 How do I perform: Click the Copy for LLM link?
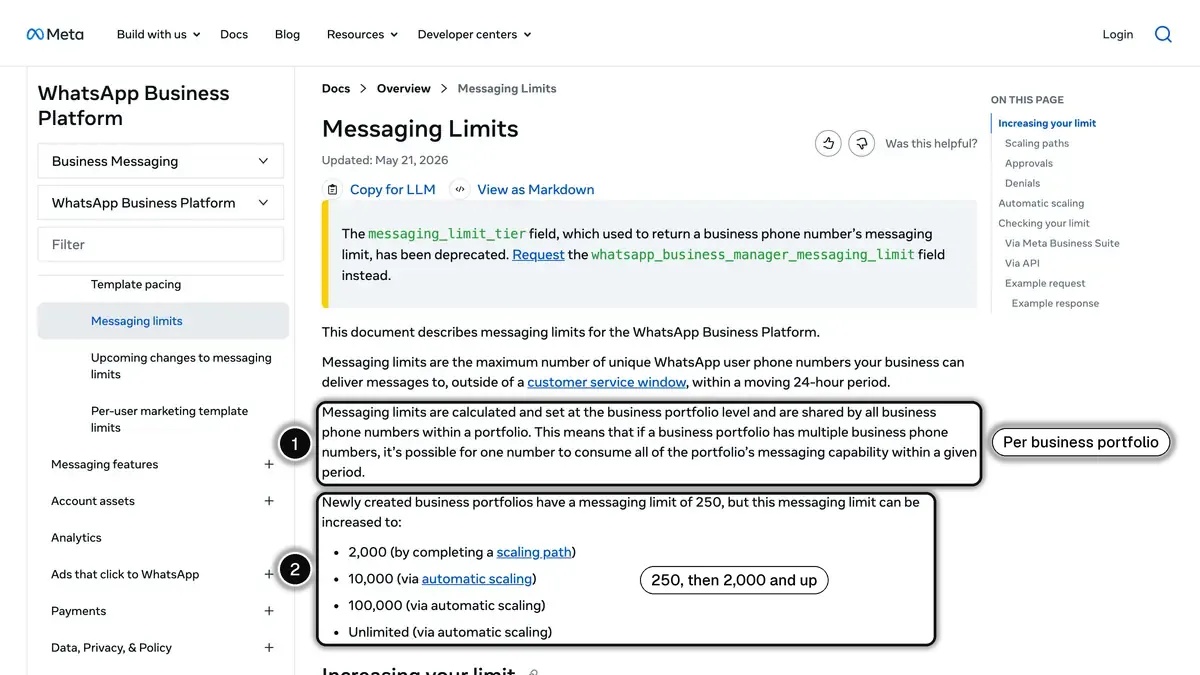pos(393,189)
